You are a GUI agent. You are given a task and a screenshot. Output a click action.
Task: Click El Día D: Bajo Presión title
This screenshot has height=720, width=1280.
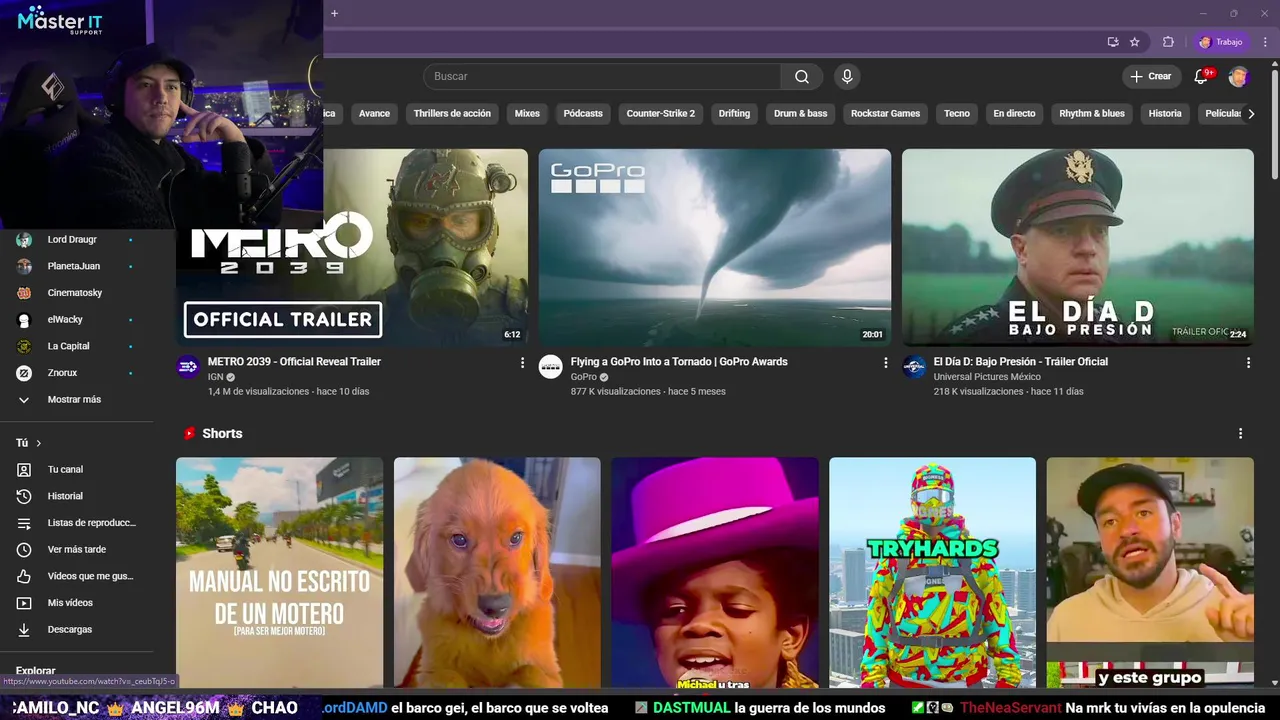(x=1020, y=362)
